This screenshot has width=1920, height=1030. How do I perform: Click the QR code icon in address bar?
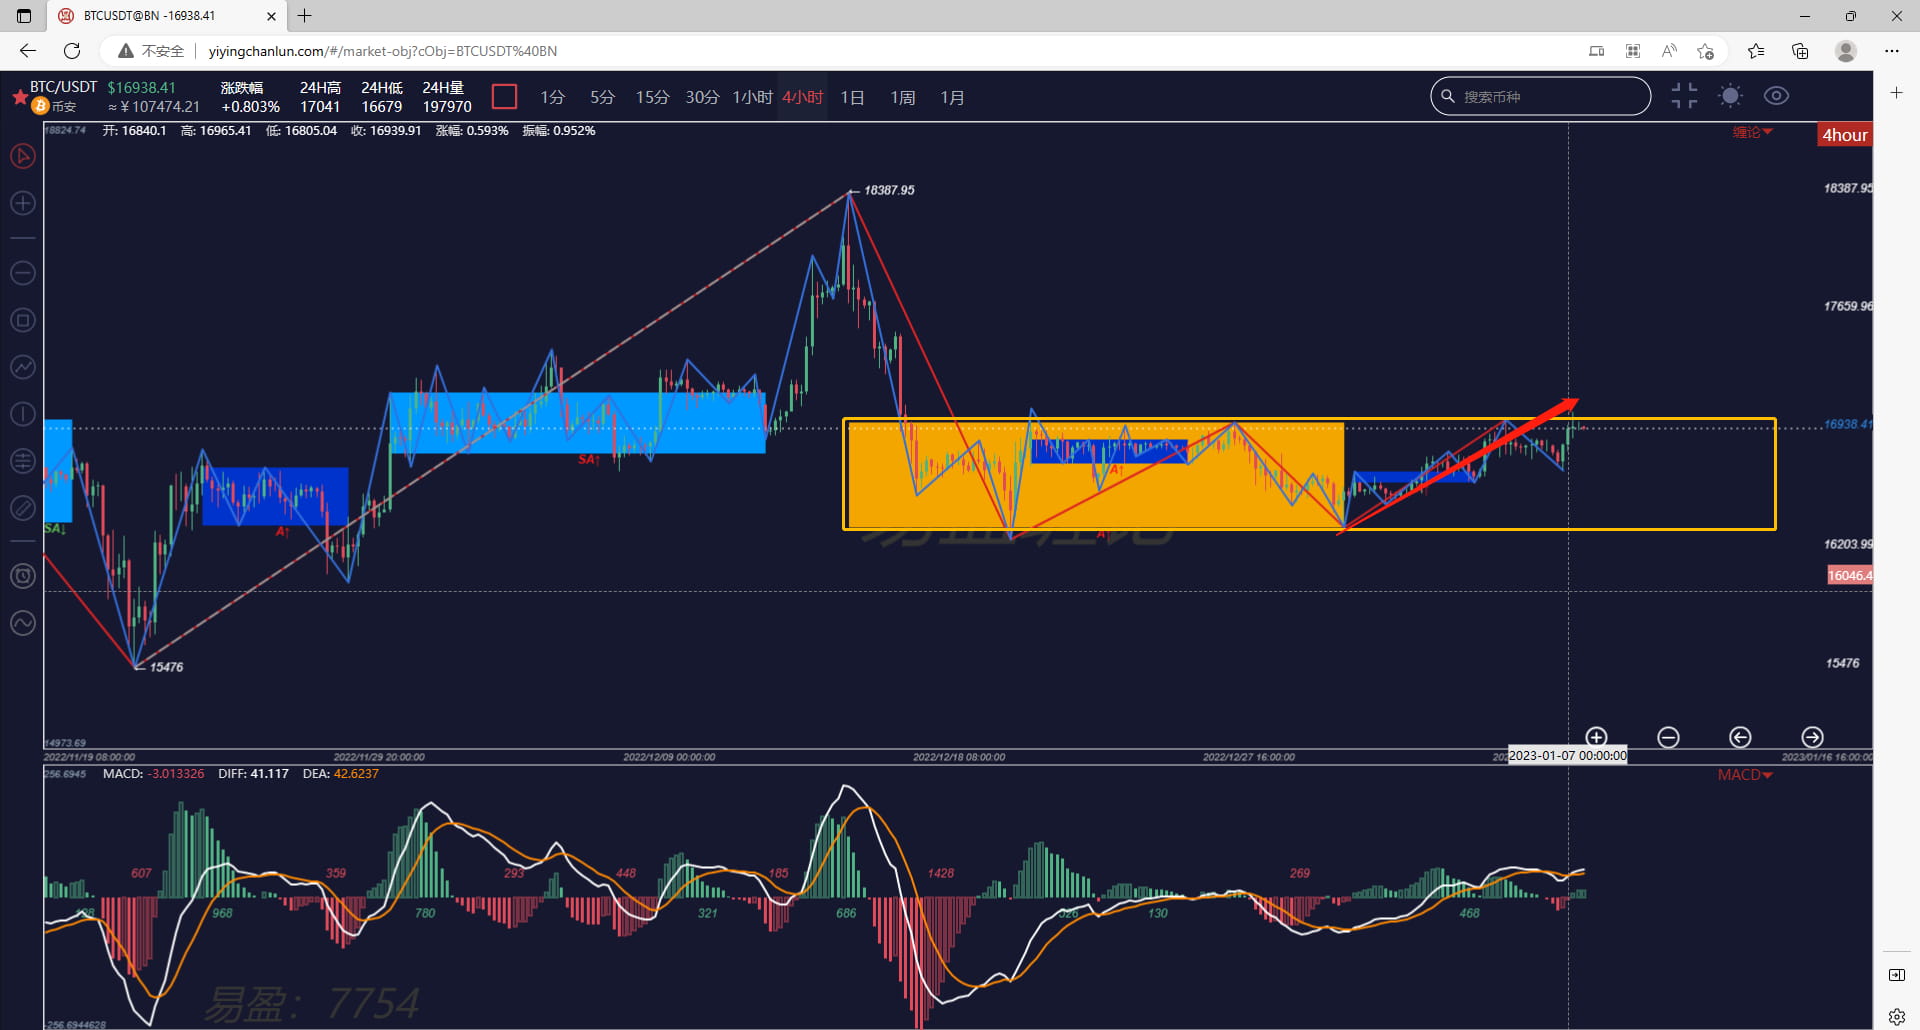tap(1633, 51)
